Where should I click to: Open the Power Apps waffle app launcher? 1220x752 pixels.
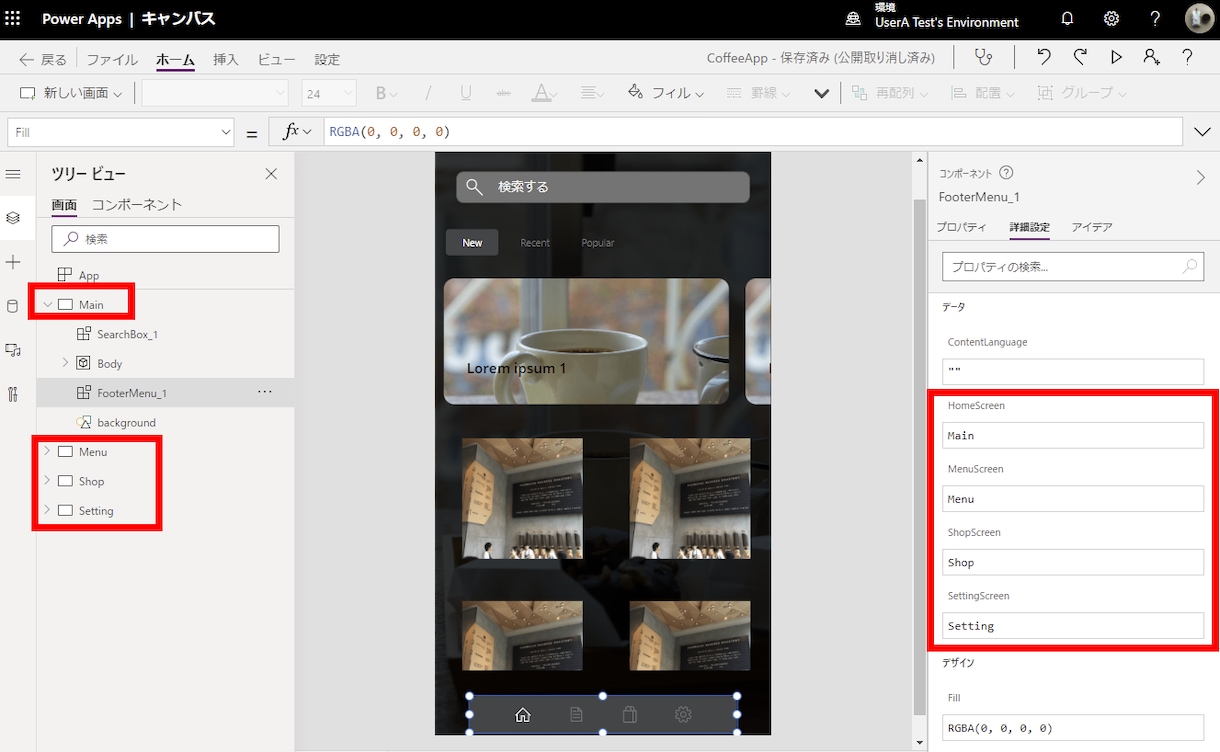click(13, 19)
